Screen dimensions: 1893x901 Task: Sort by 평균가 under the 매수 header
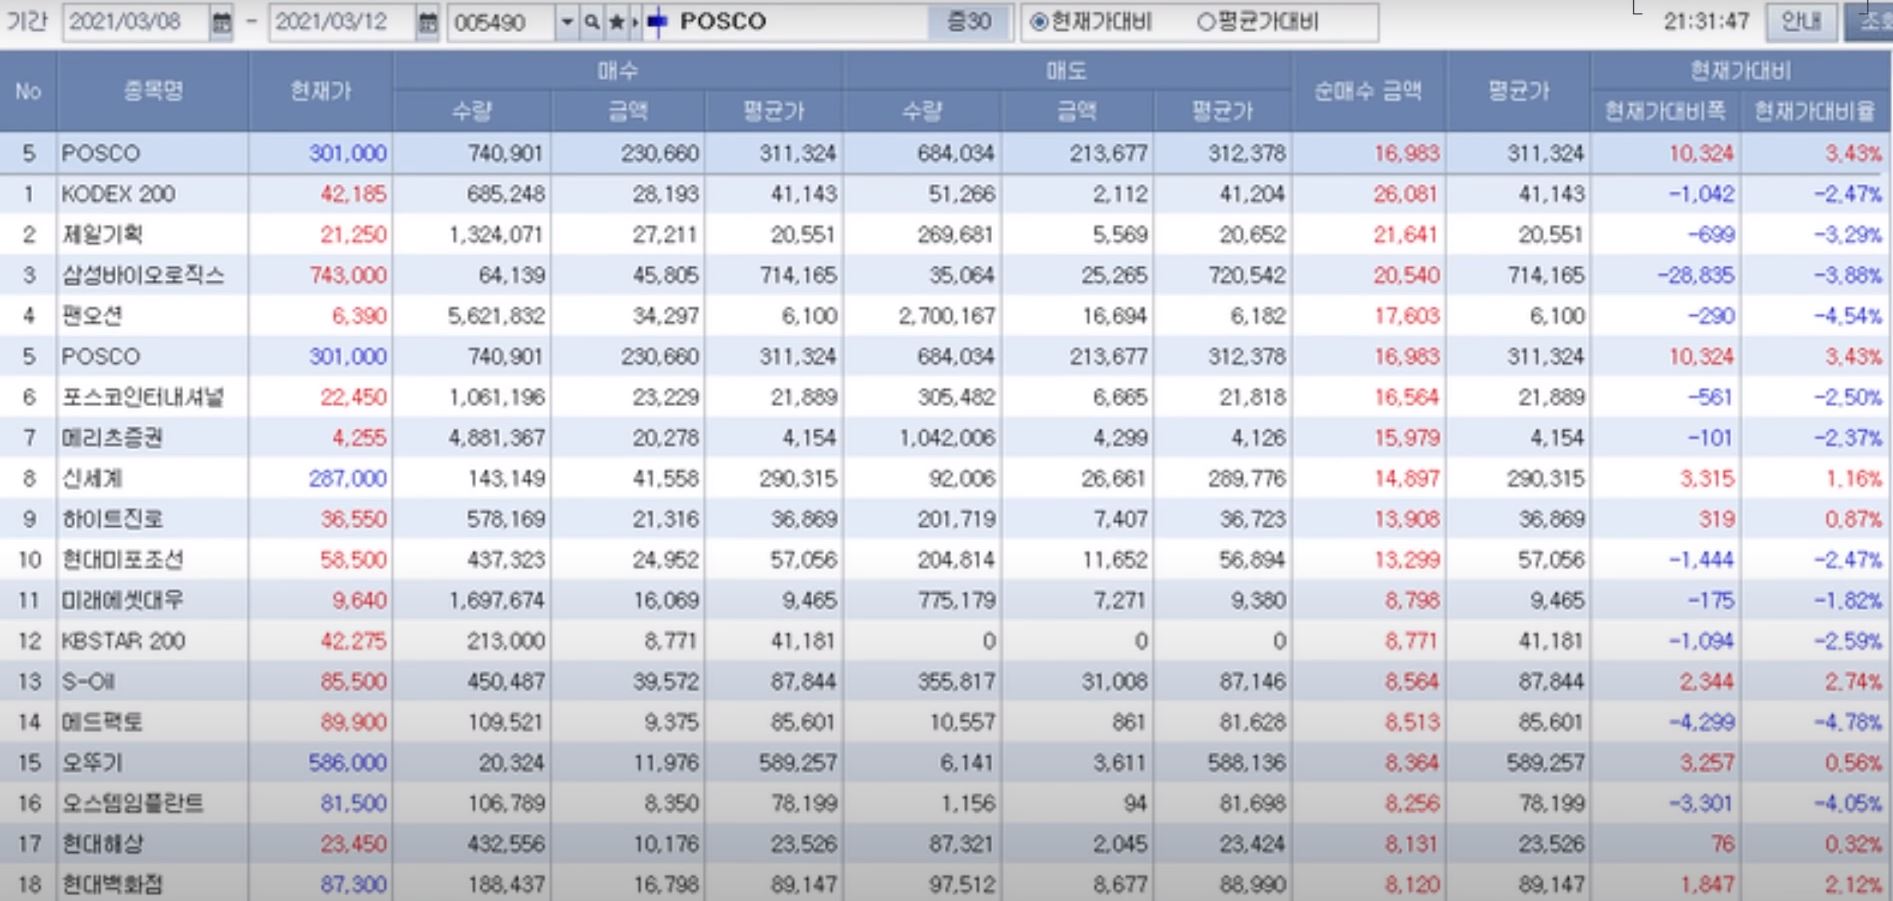[x=774, y=111]
